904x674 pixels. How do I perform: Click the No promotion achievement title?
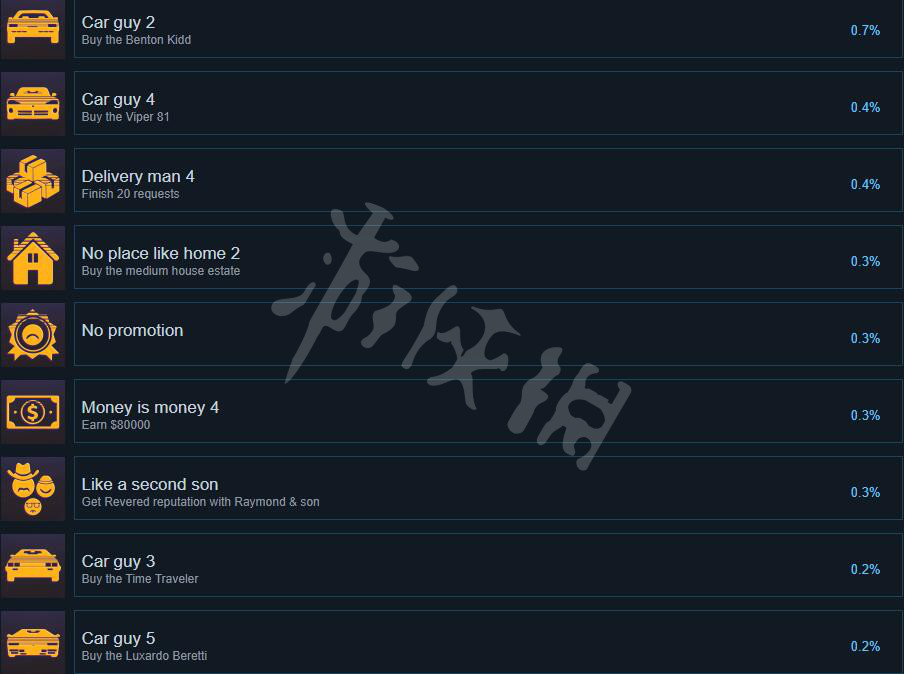click(x=133, y=330)
